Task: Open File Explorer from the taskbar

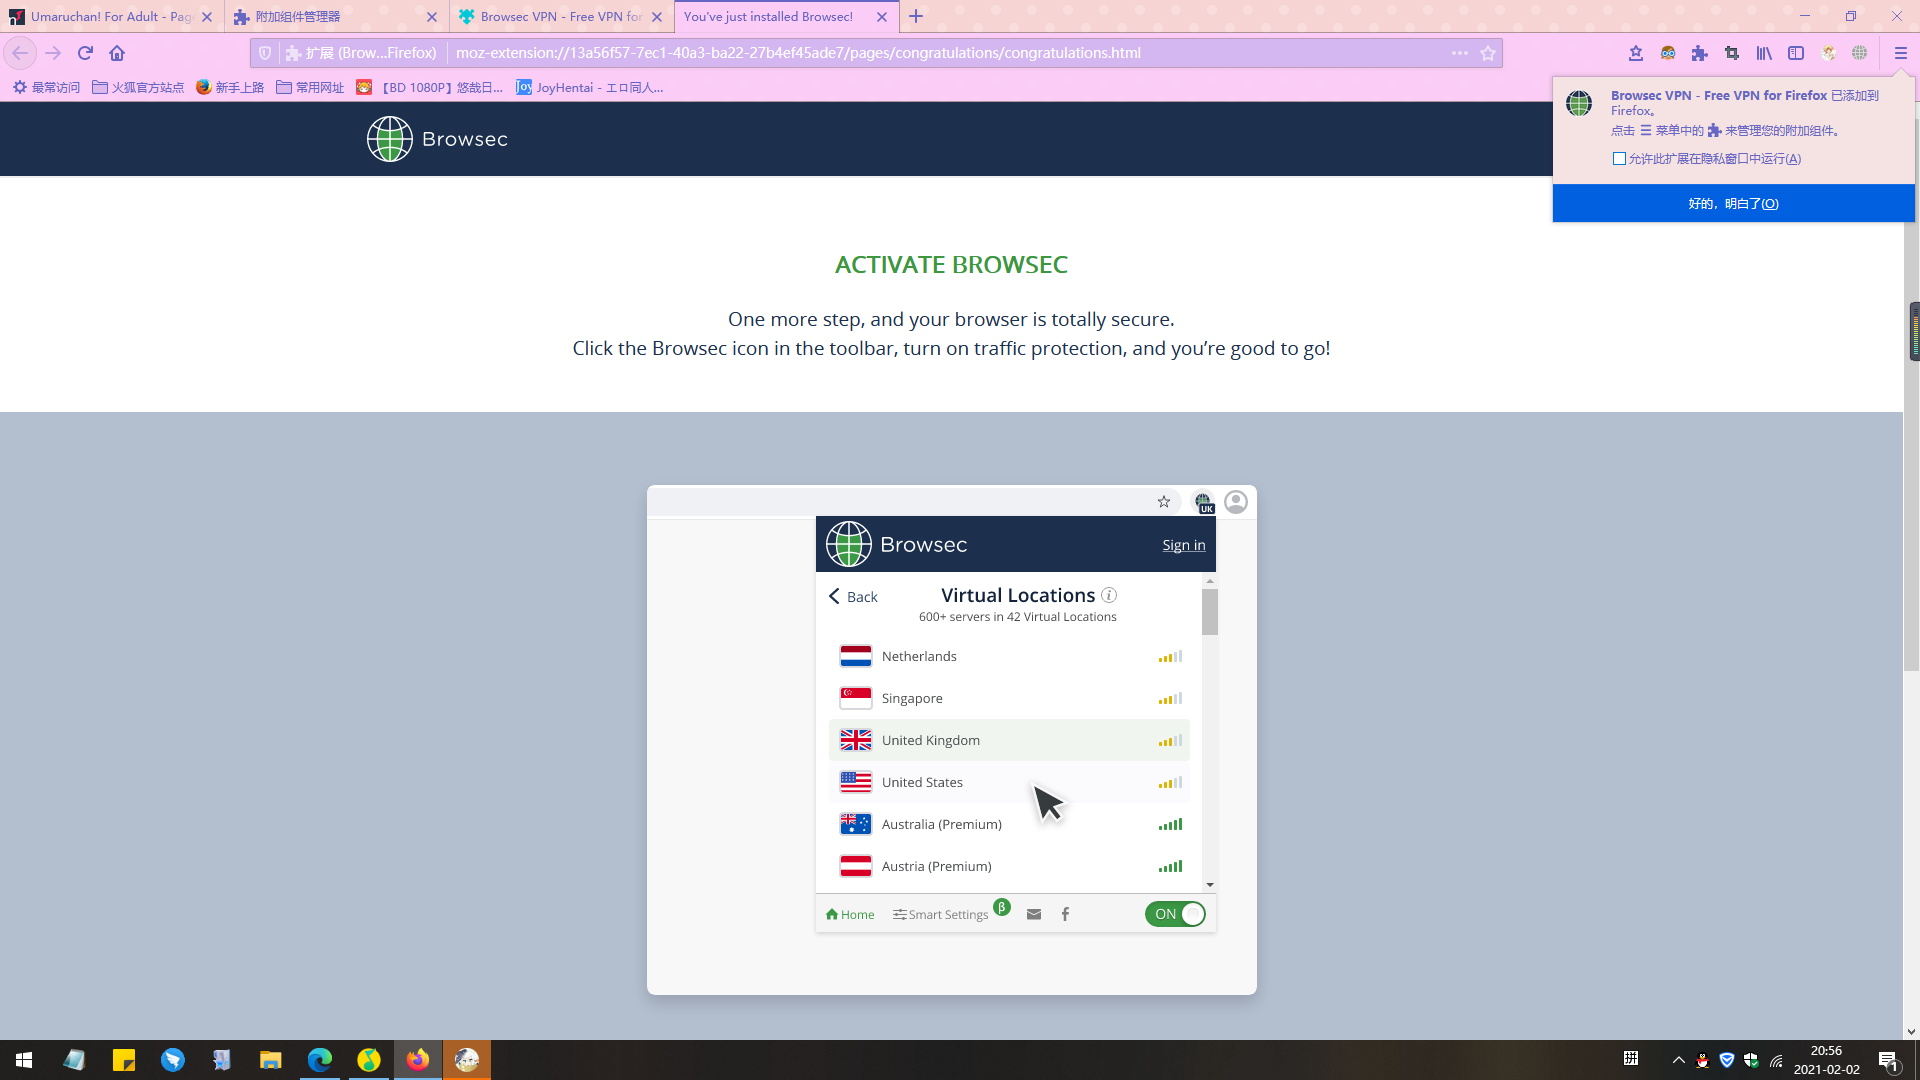Action: click(x=270, y=1060)
